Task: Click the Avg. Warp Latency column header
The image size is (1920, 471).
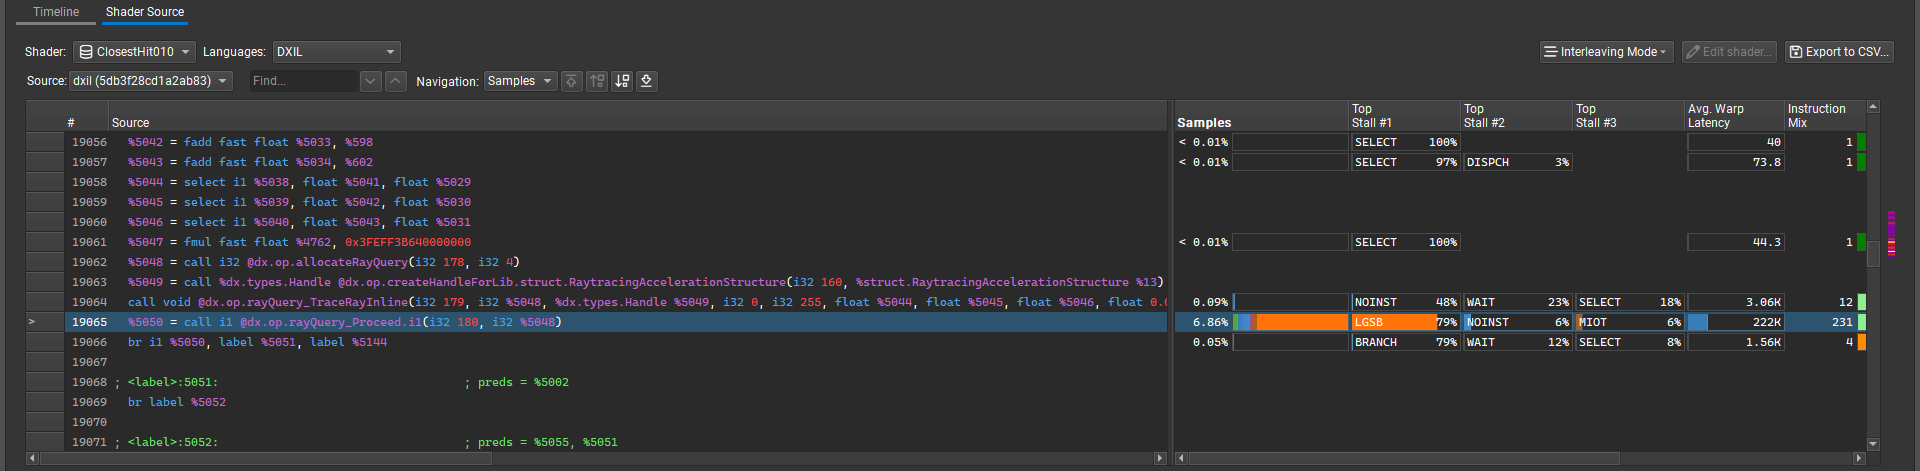Action: (x=1734, y=116)
